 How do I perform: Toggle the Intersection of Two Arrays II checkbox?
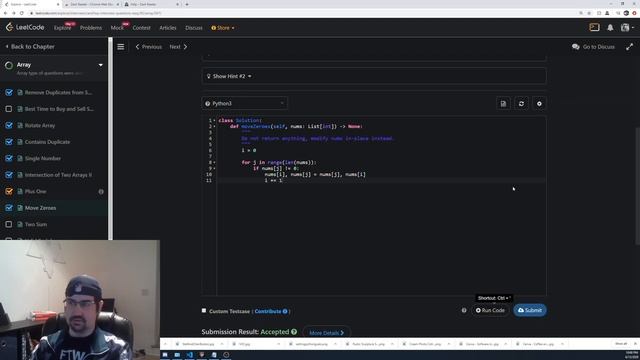coord(9,175)
